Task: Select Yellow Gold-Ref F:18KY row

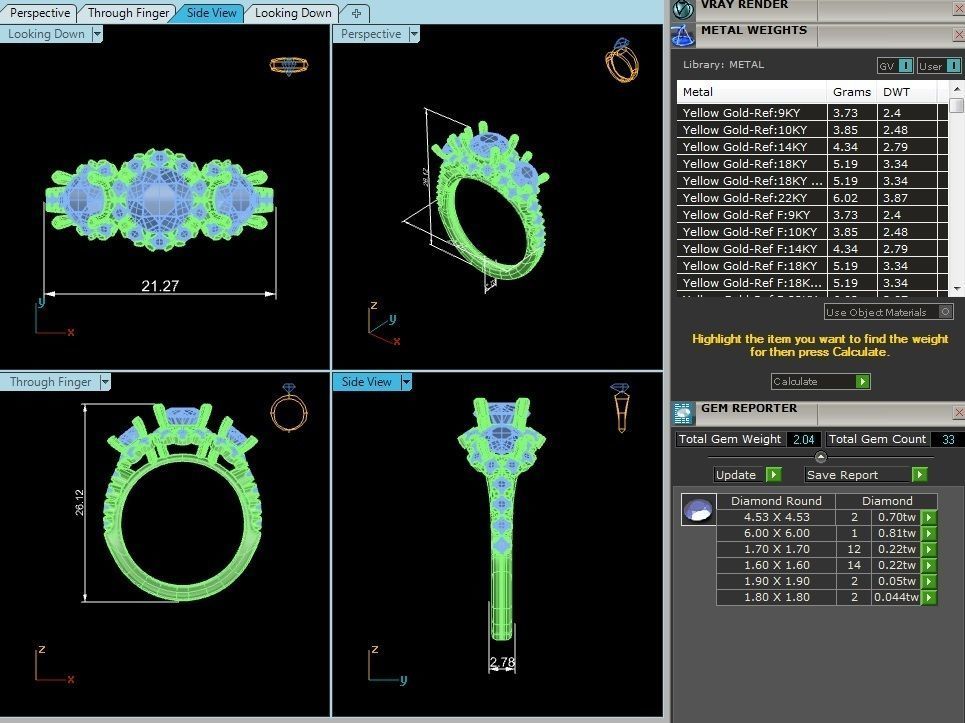Action: coord(812,266)
